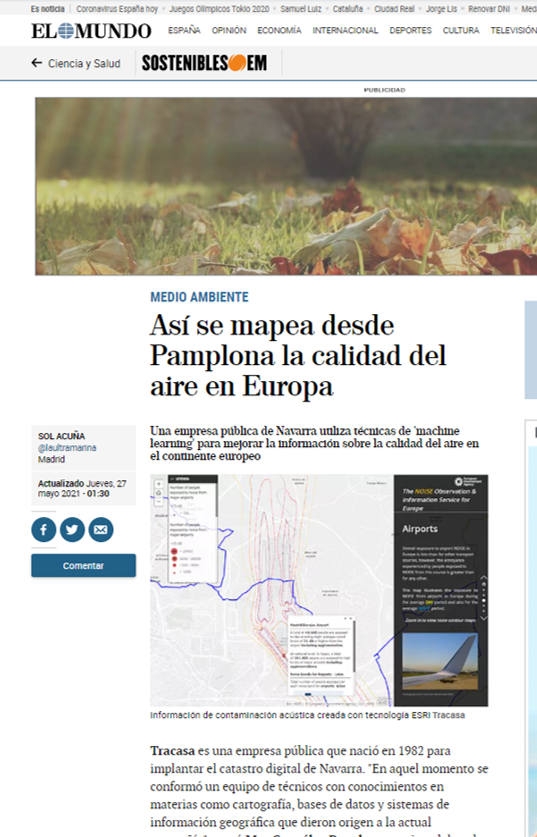
Task: Click the 'Madrid' location under author
Action: click(x=51, y=459)
